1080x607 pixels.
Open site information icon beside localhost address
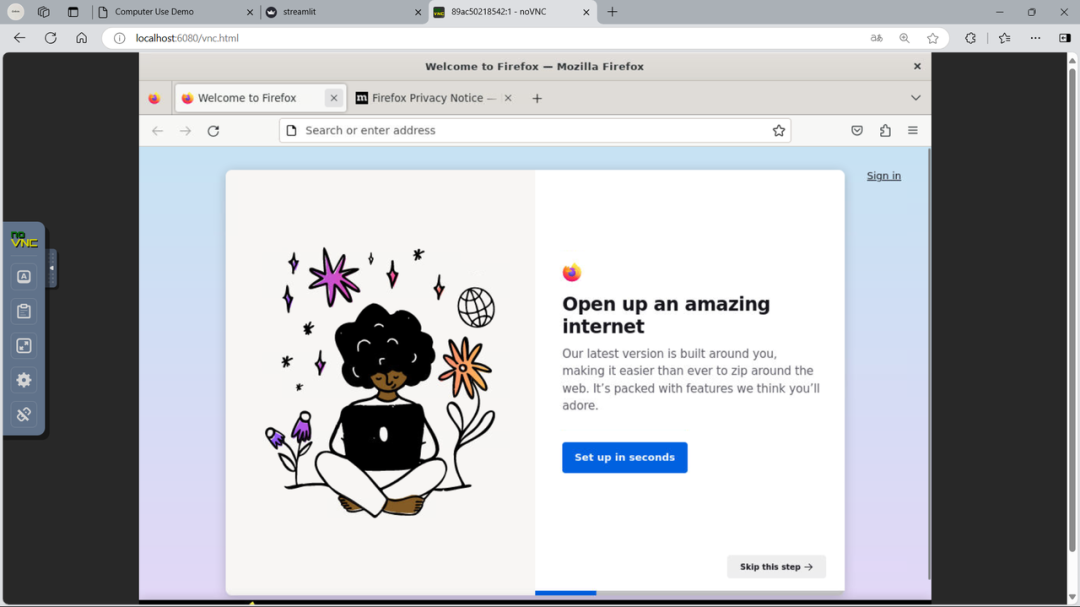pyautogui.click(x=119, y=38)
